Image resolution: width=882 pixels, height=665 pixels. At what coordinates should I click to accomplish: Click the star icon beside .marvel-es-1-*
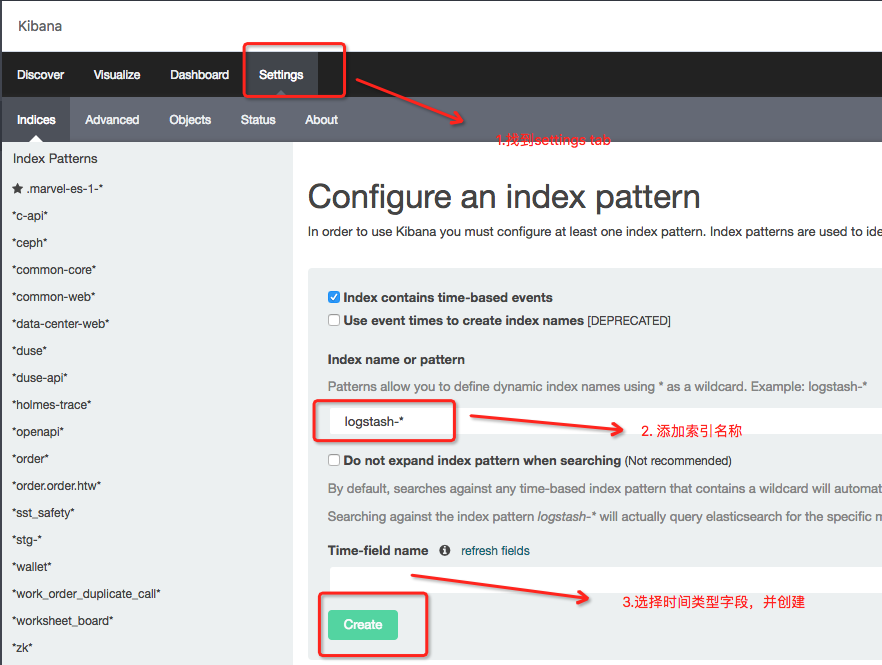click(17, 188)
